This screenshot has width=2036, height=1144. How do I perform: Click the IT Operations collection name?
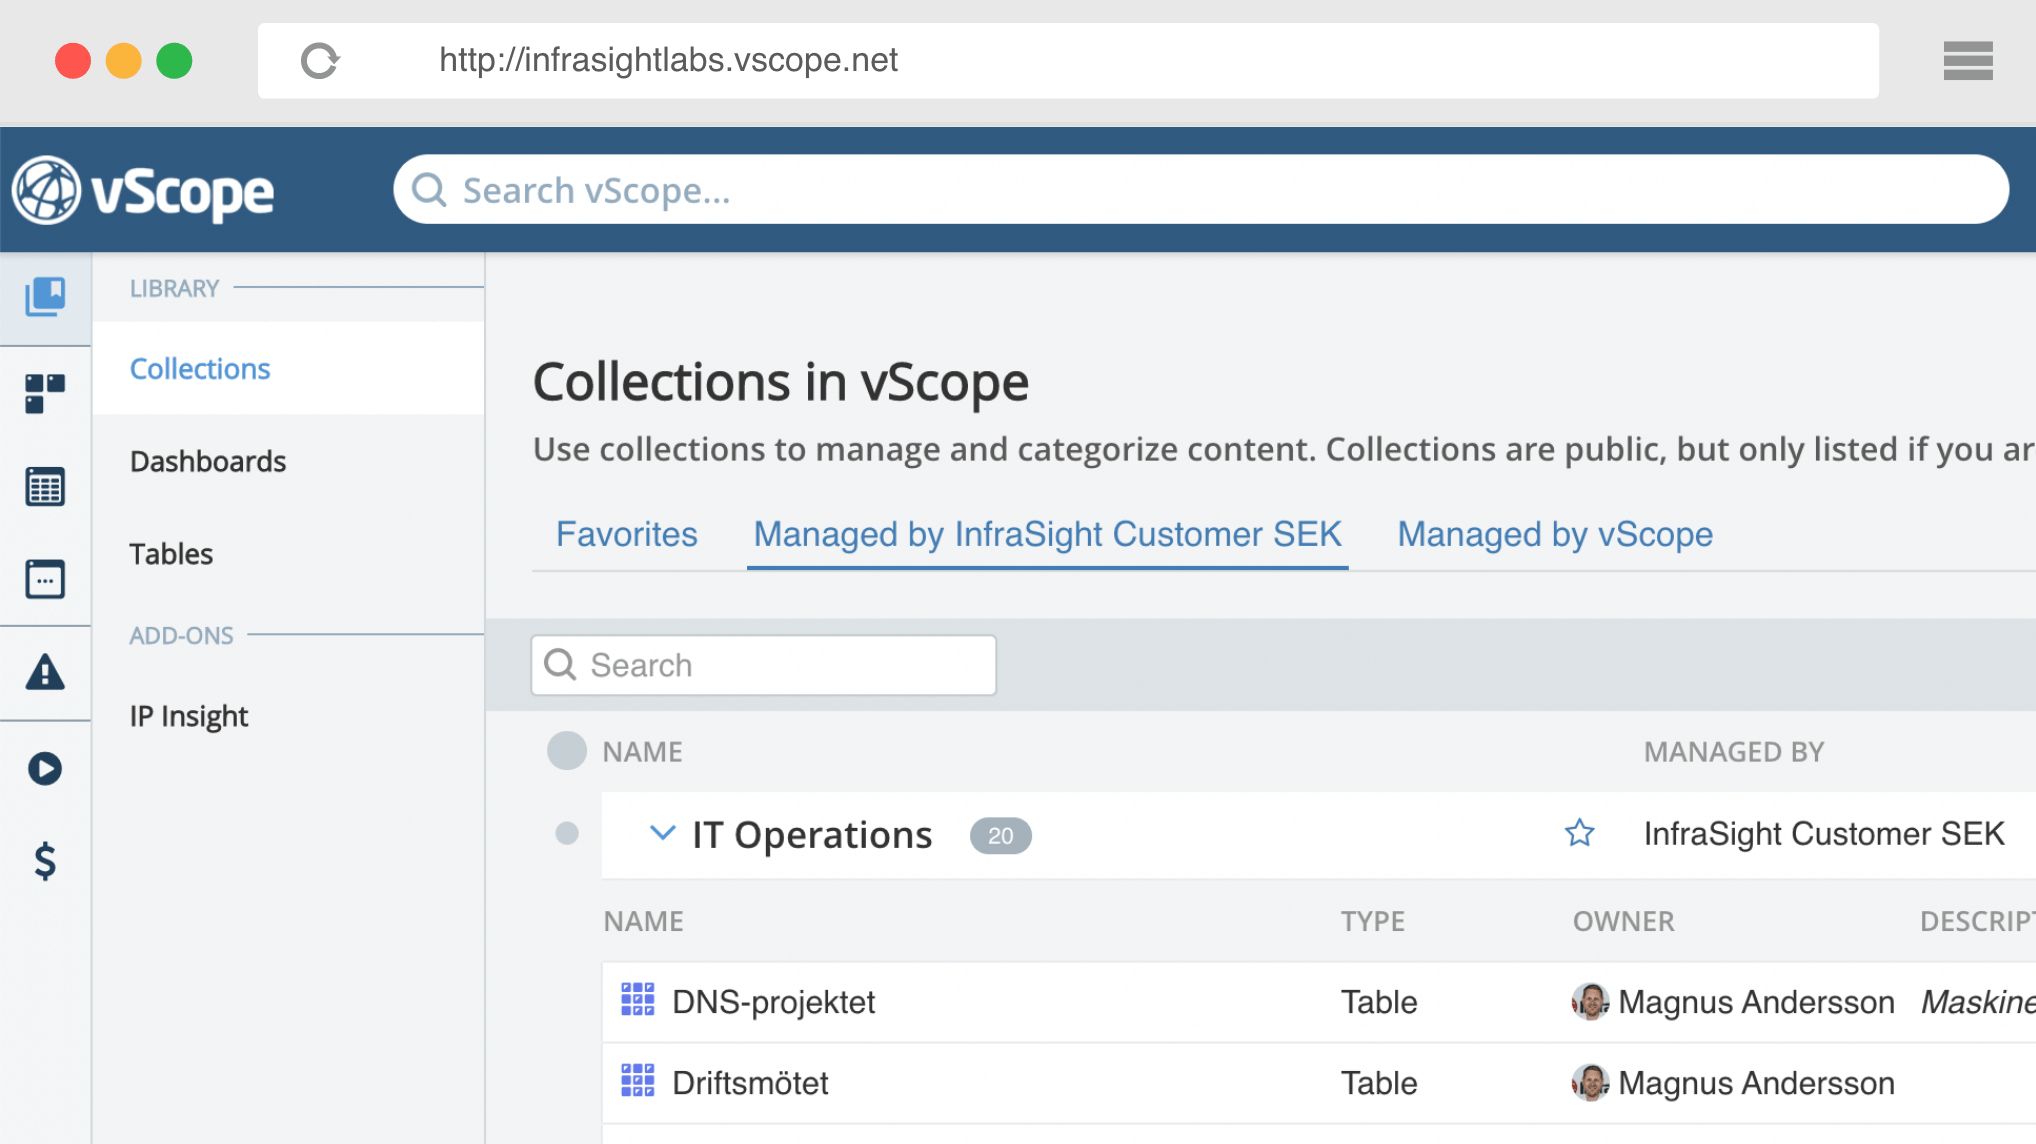812,835
